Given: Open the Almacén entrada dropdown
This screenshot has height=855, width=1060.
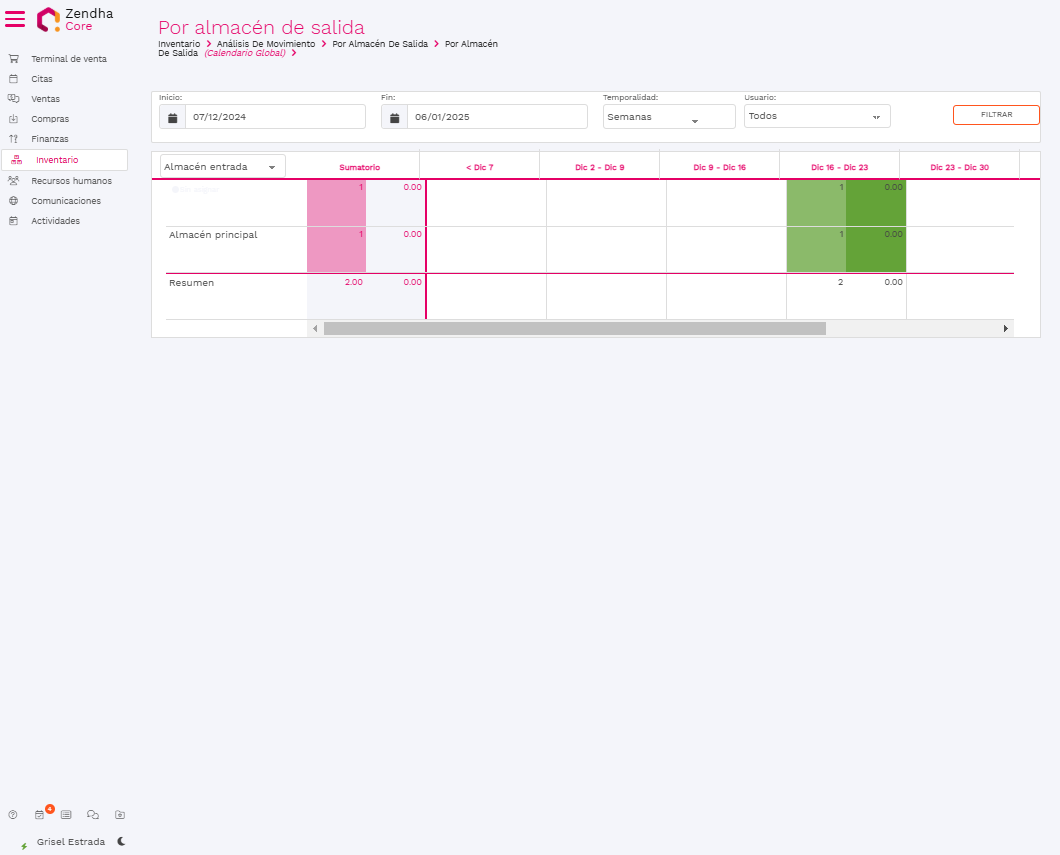Looking at the screenshot, I should (x=222, y=167).
